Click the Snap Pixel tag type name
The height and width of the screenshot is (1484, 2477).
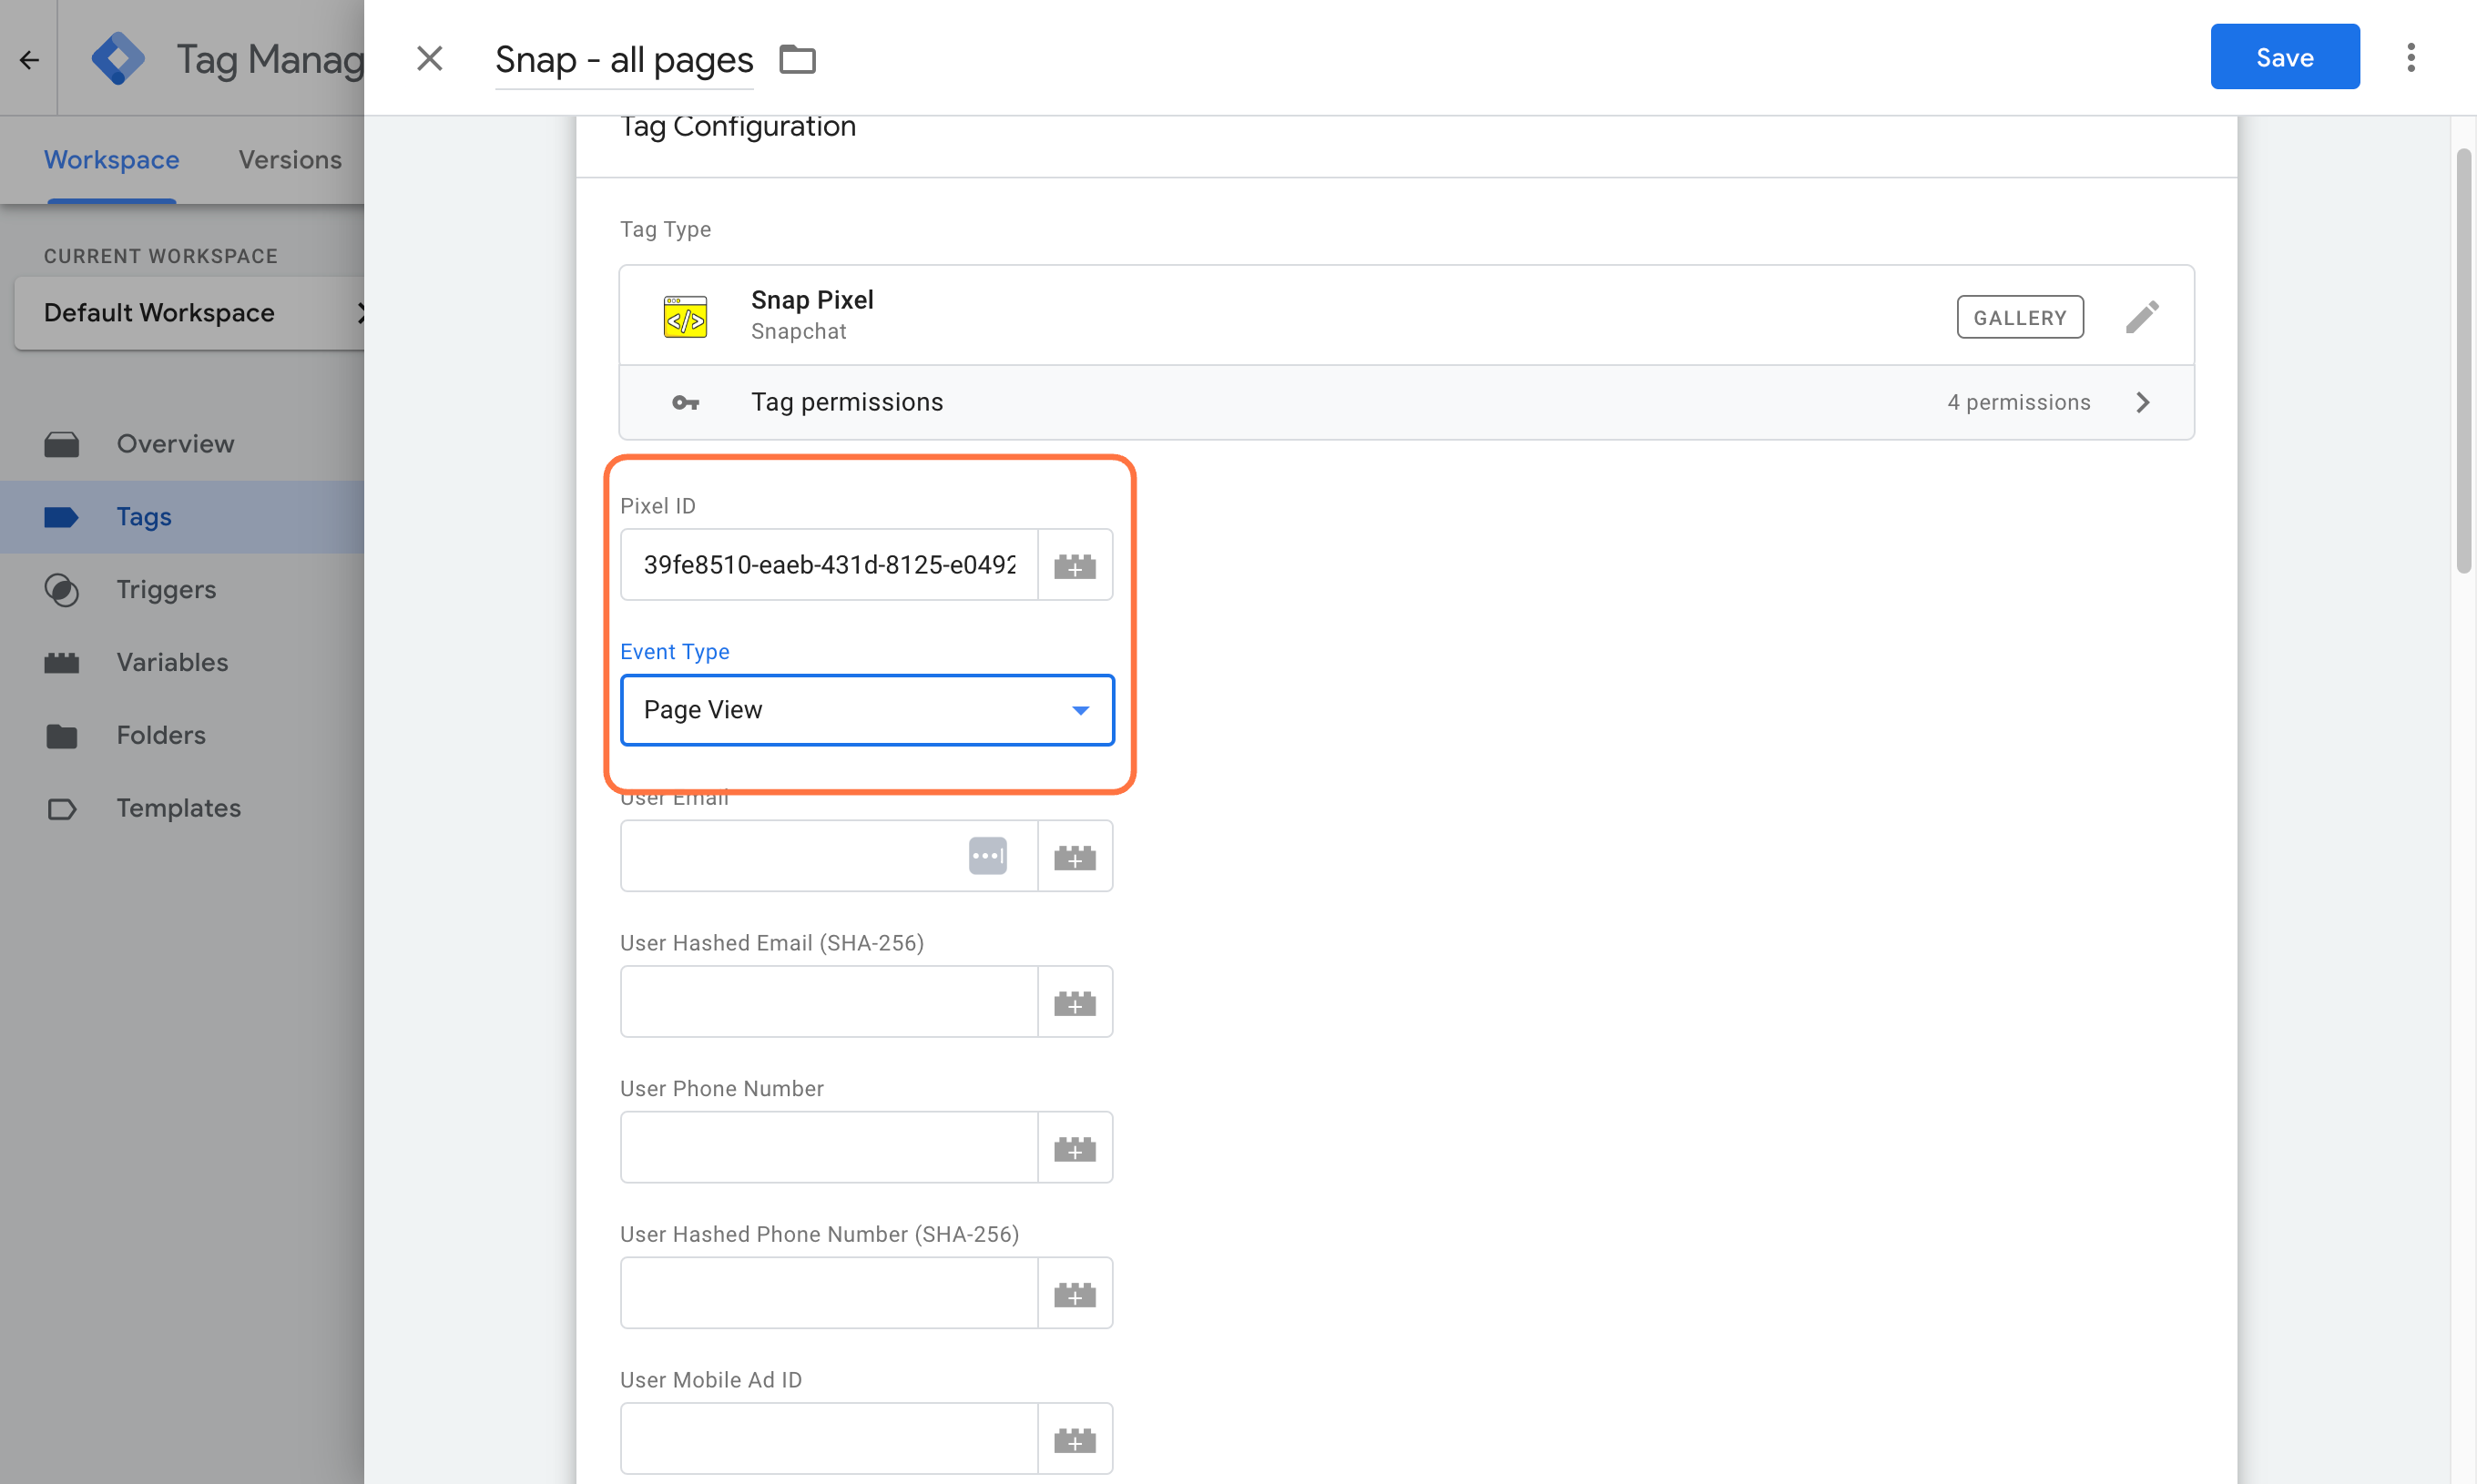coord(812,300)
